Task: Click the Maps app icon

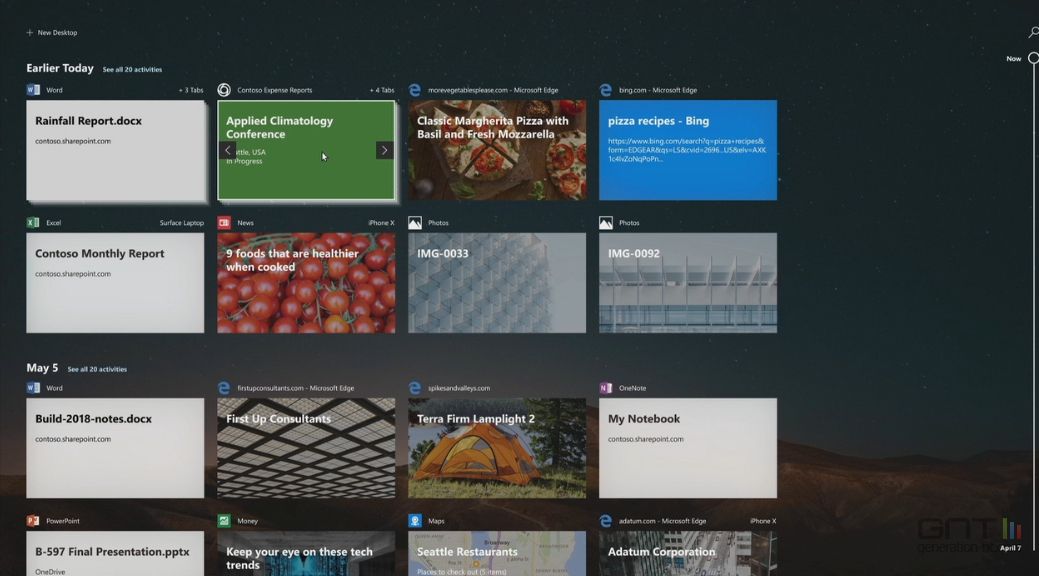Action: tap(415, 521)
